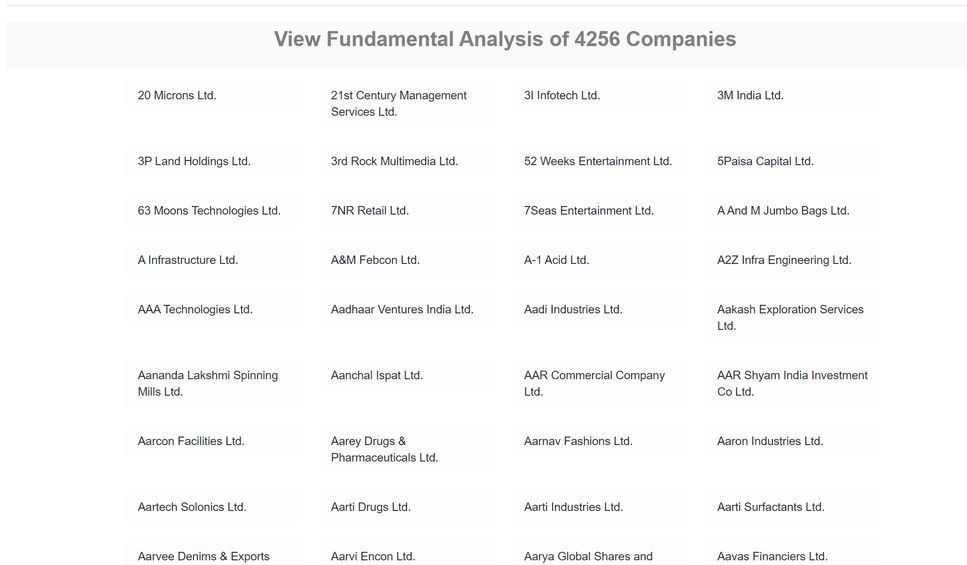Open 3rd Rock Multimedia Ltd. page
The image size is (967, 565).
[394, 162]
